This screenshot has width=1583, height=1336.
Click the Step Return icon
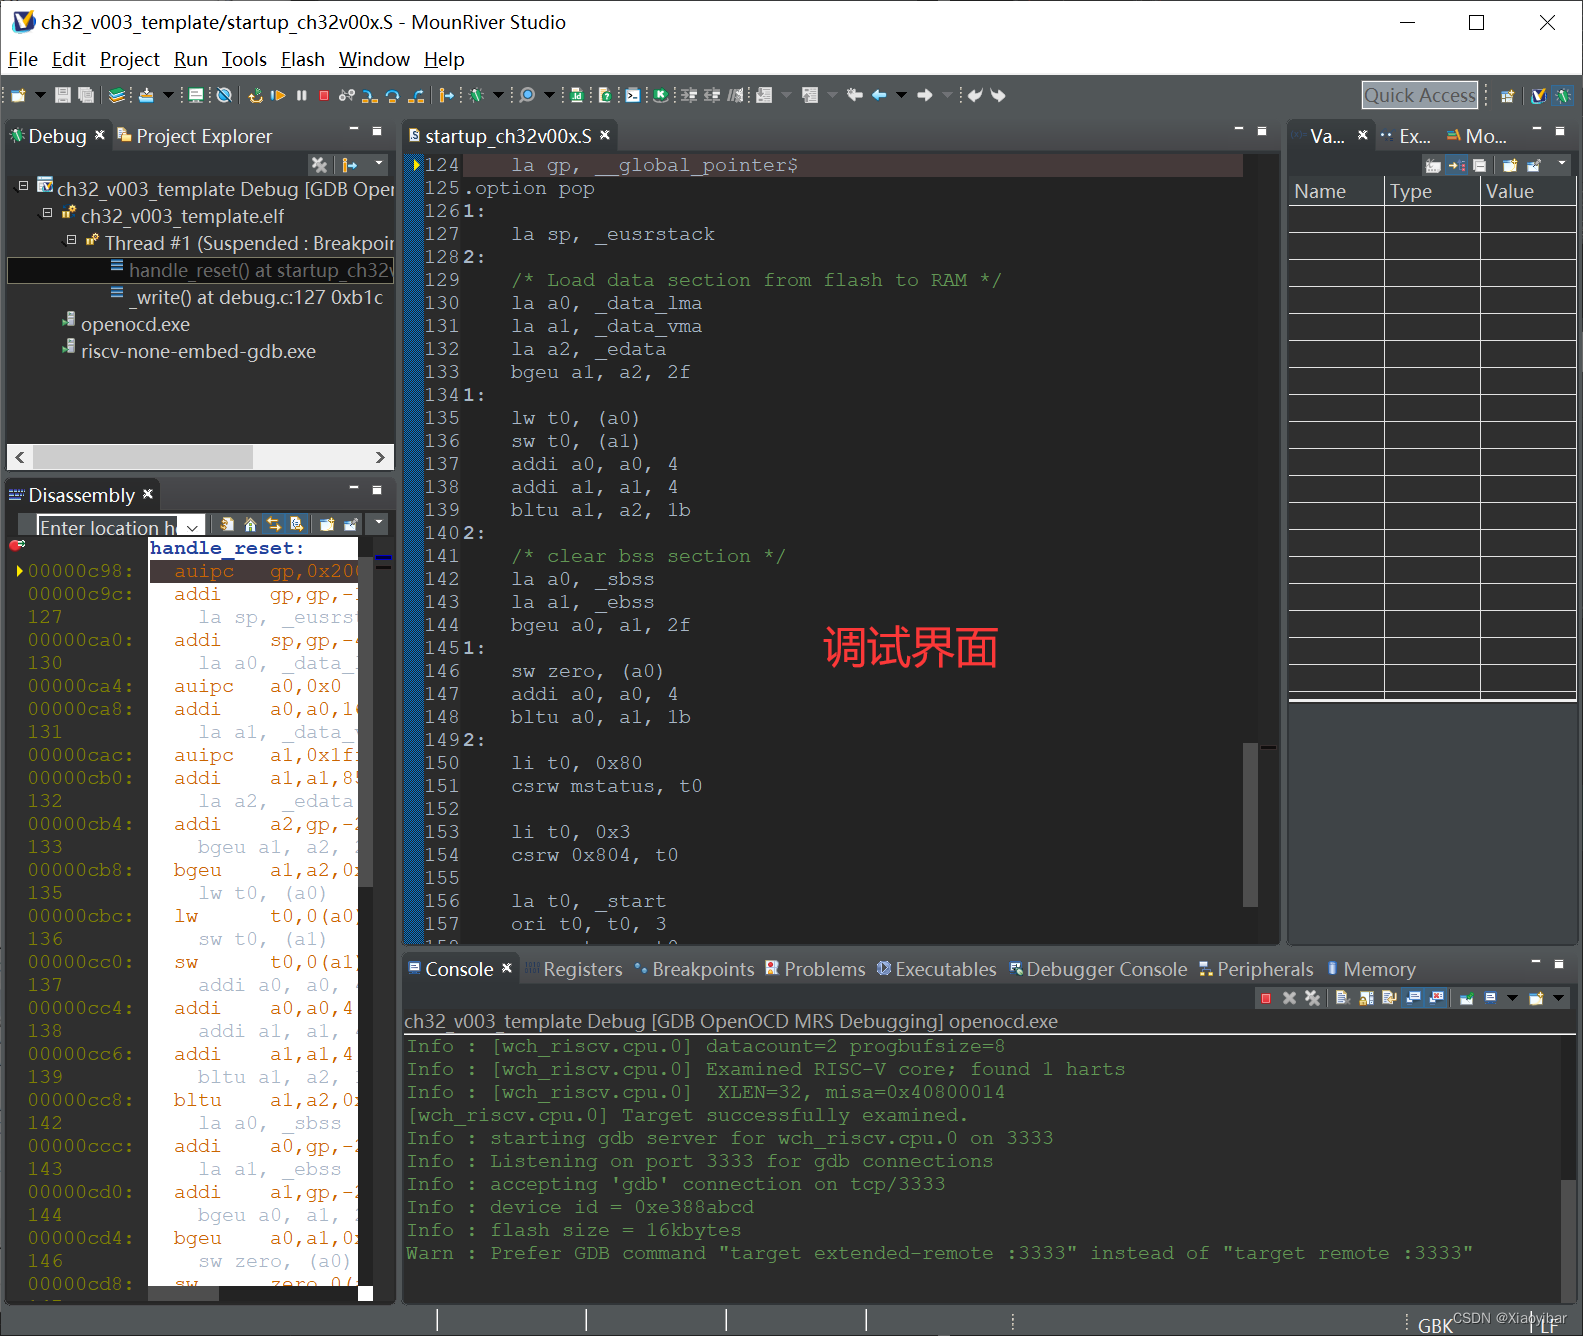click(x=416, y=95)
